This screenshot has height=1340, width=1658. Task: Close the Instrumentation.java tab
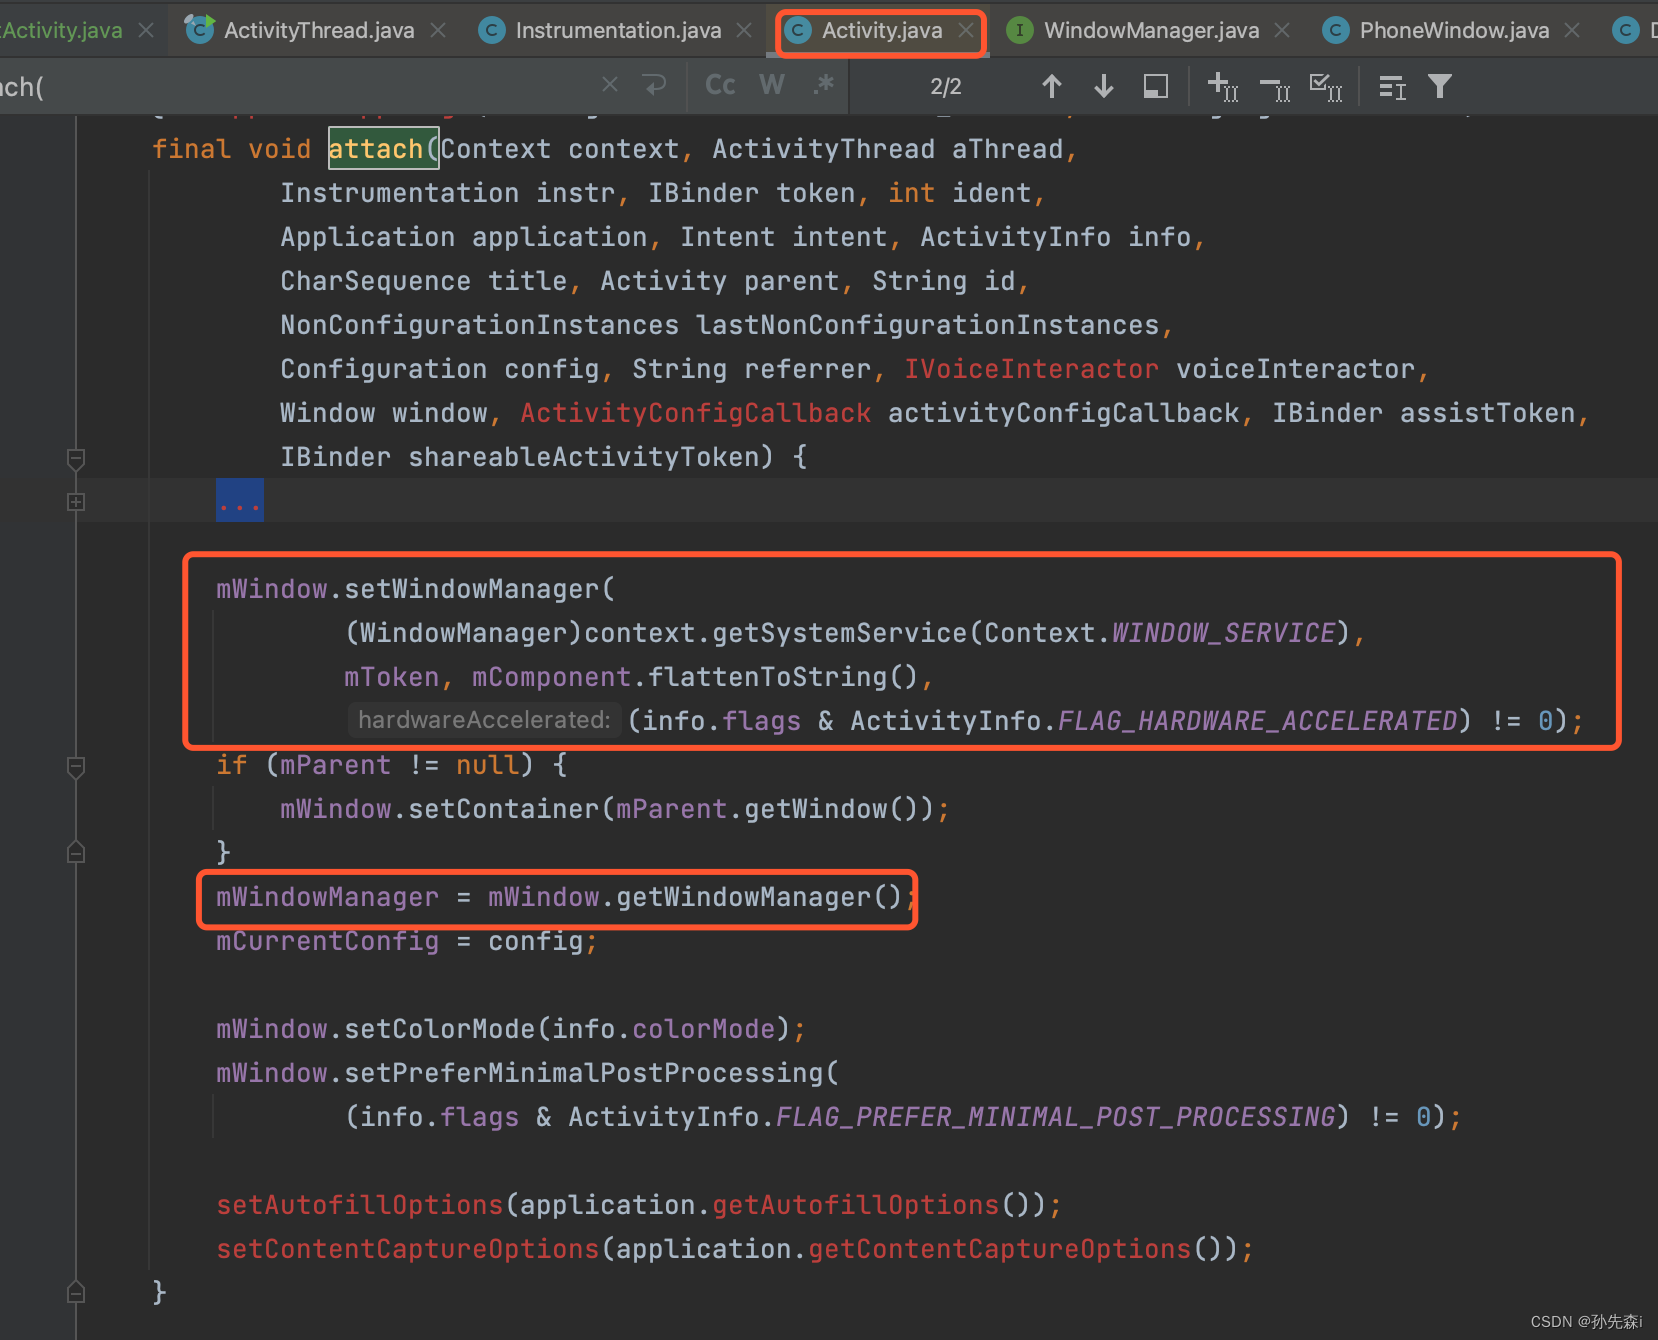point(744,30)
